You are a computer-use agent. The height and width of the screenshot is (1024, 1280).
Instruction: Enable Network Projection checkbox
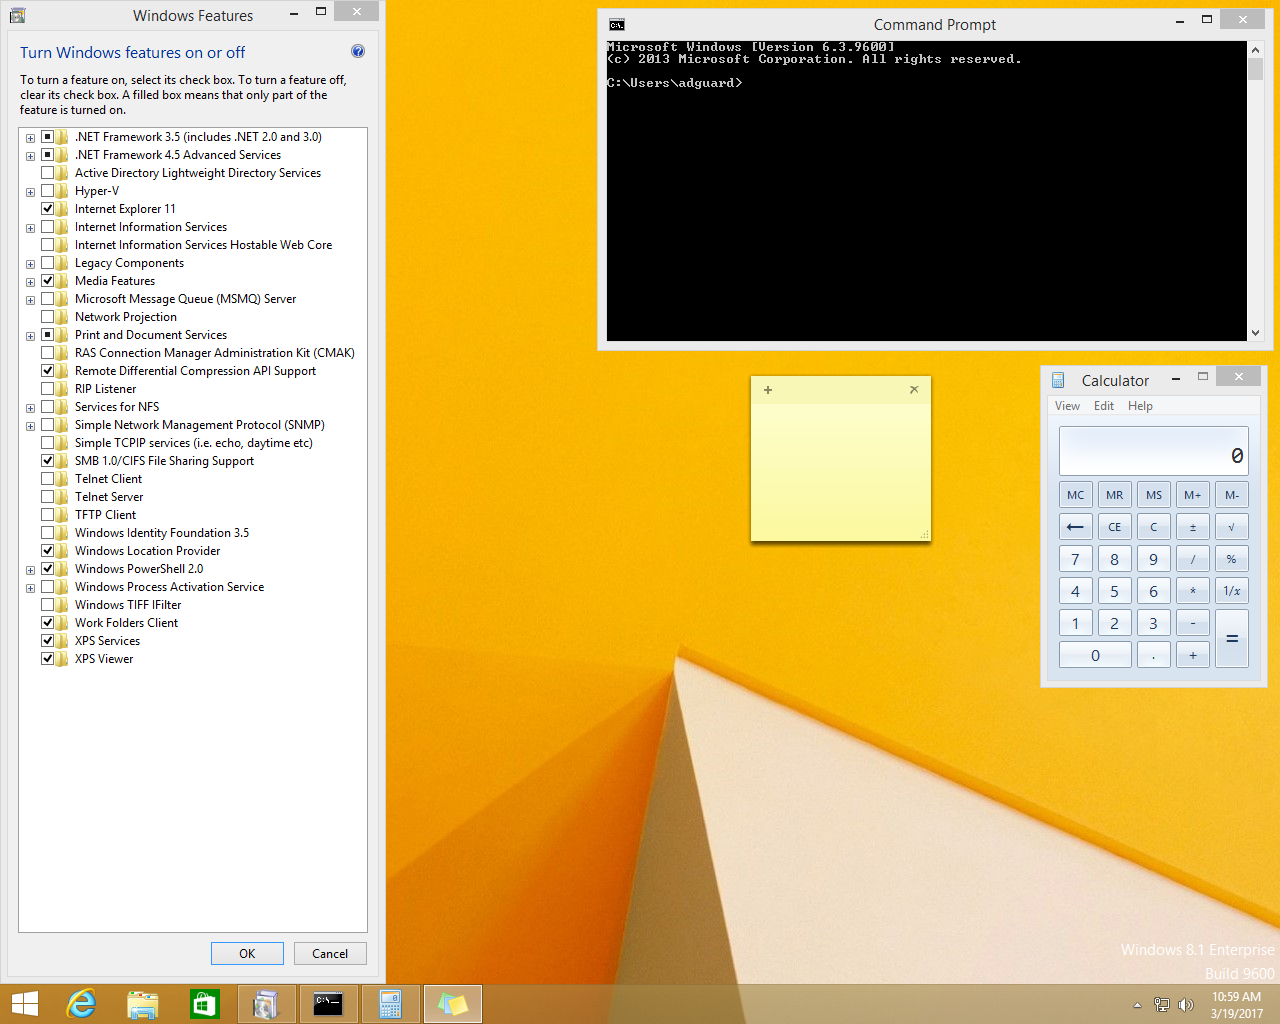coord(47,317)
